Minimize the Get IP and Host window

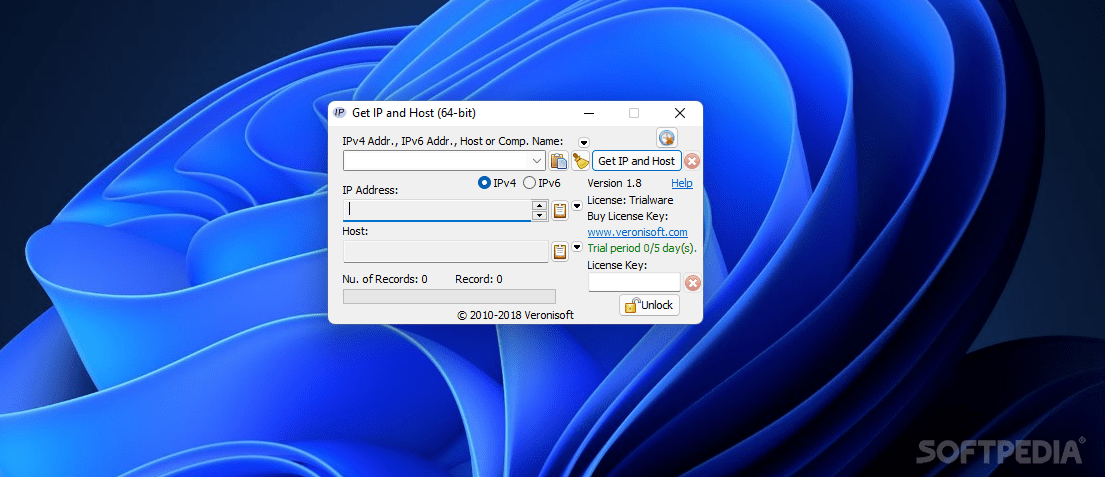[589, 113]
